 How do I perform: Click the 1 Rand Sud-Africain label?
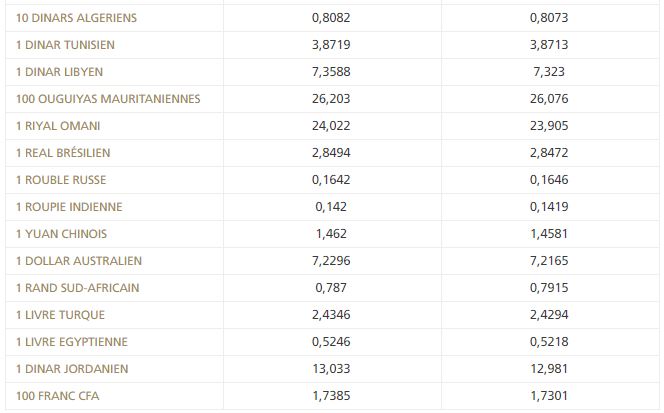tap(77, 288)
